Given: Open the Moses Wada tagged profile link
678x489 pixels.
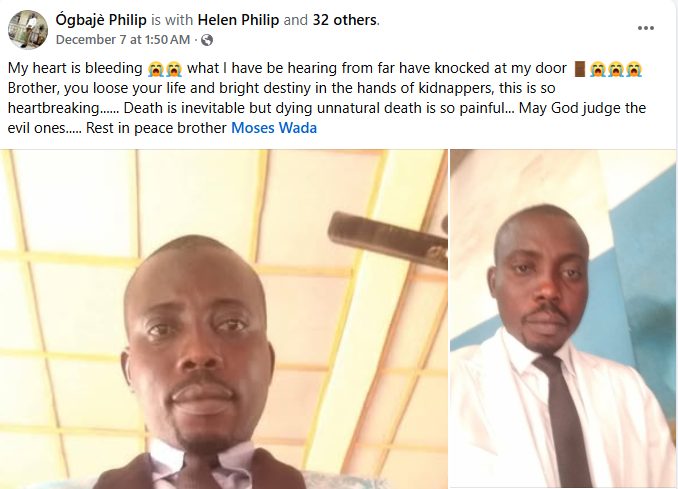Looking at the screenshot, I should [274, 128].
